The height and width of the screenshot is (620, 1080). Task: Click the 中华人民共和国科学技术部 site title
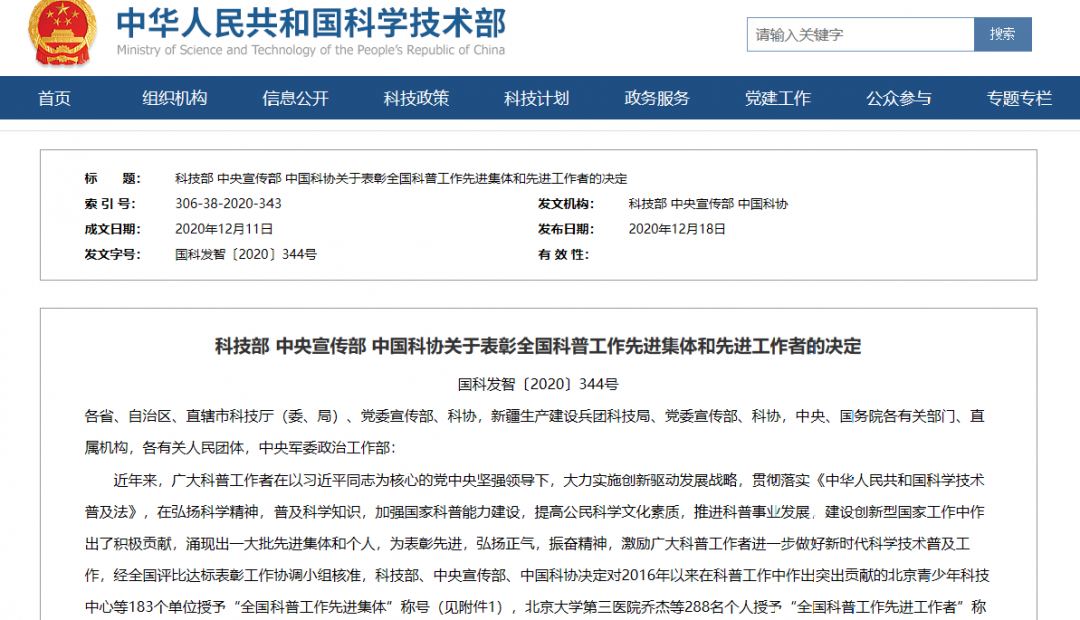tap(311, 23)
